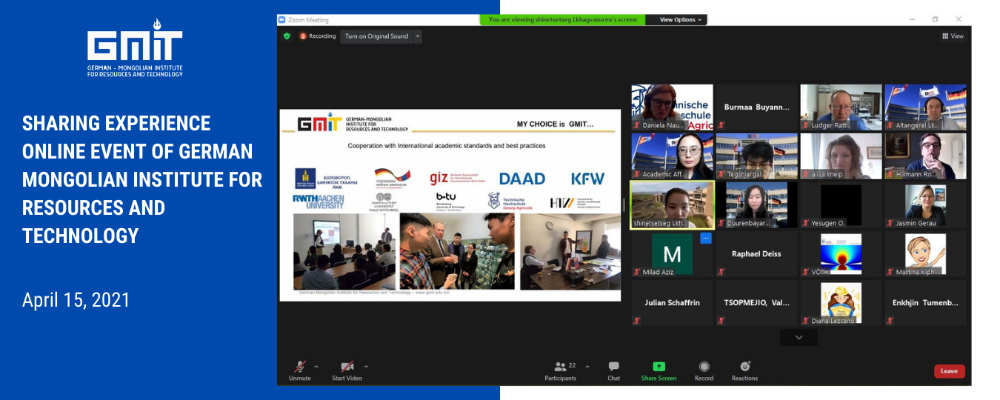The width and height of the screenshot is (1000, 400).
Task: Click the KFW logo on shared slide
Action: point(587,179)
